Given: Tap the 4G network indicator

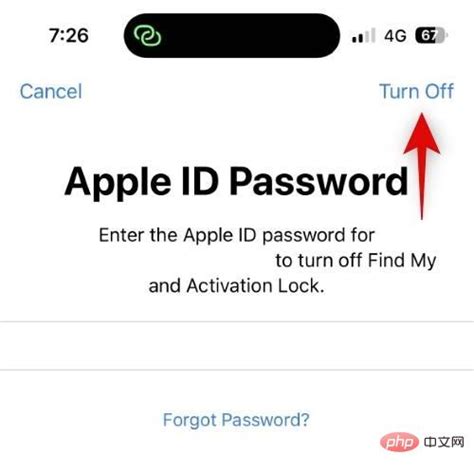Looking at the screenshot, I should tap(395, 36).
